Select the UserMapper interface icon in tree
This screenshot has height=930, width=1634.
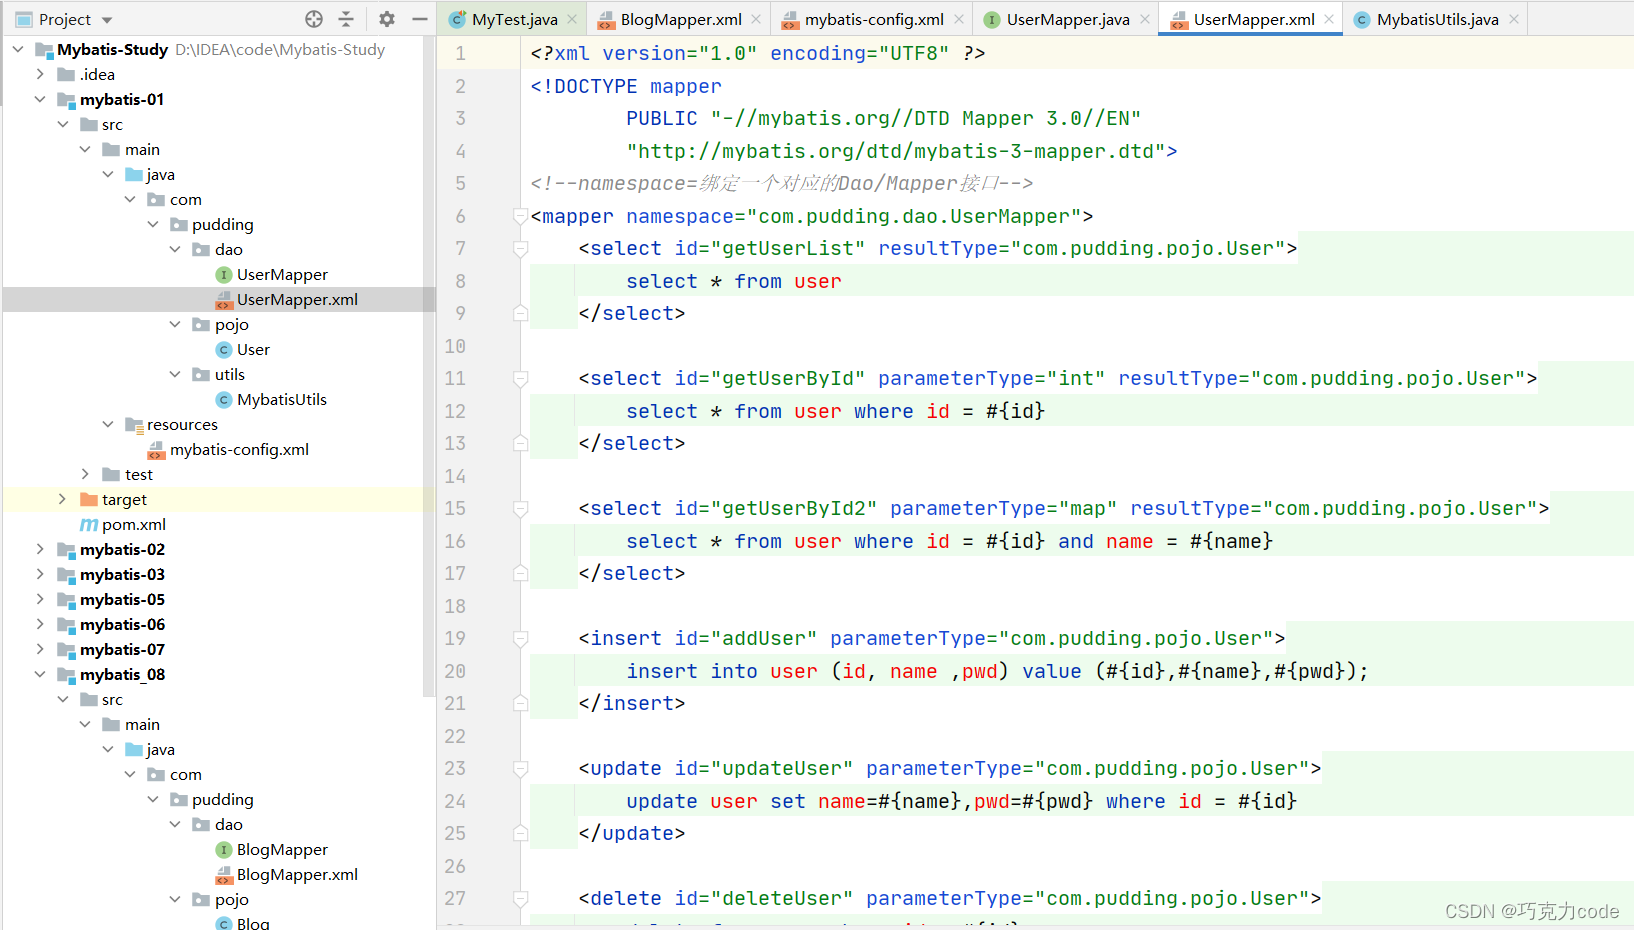coord(224,275)
